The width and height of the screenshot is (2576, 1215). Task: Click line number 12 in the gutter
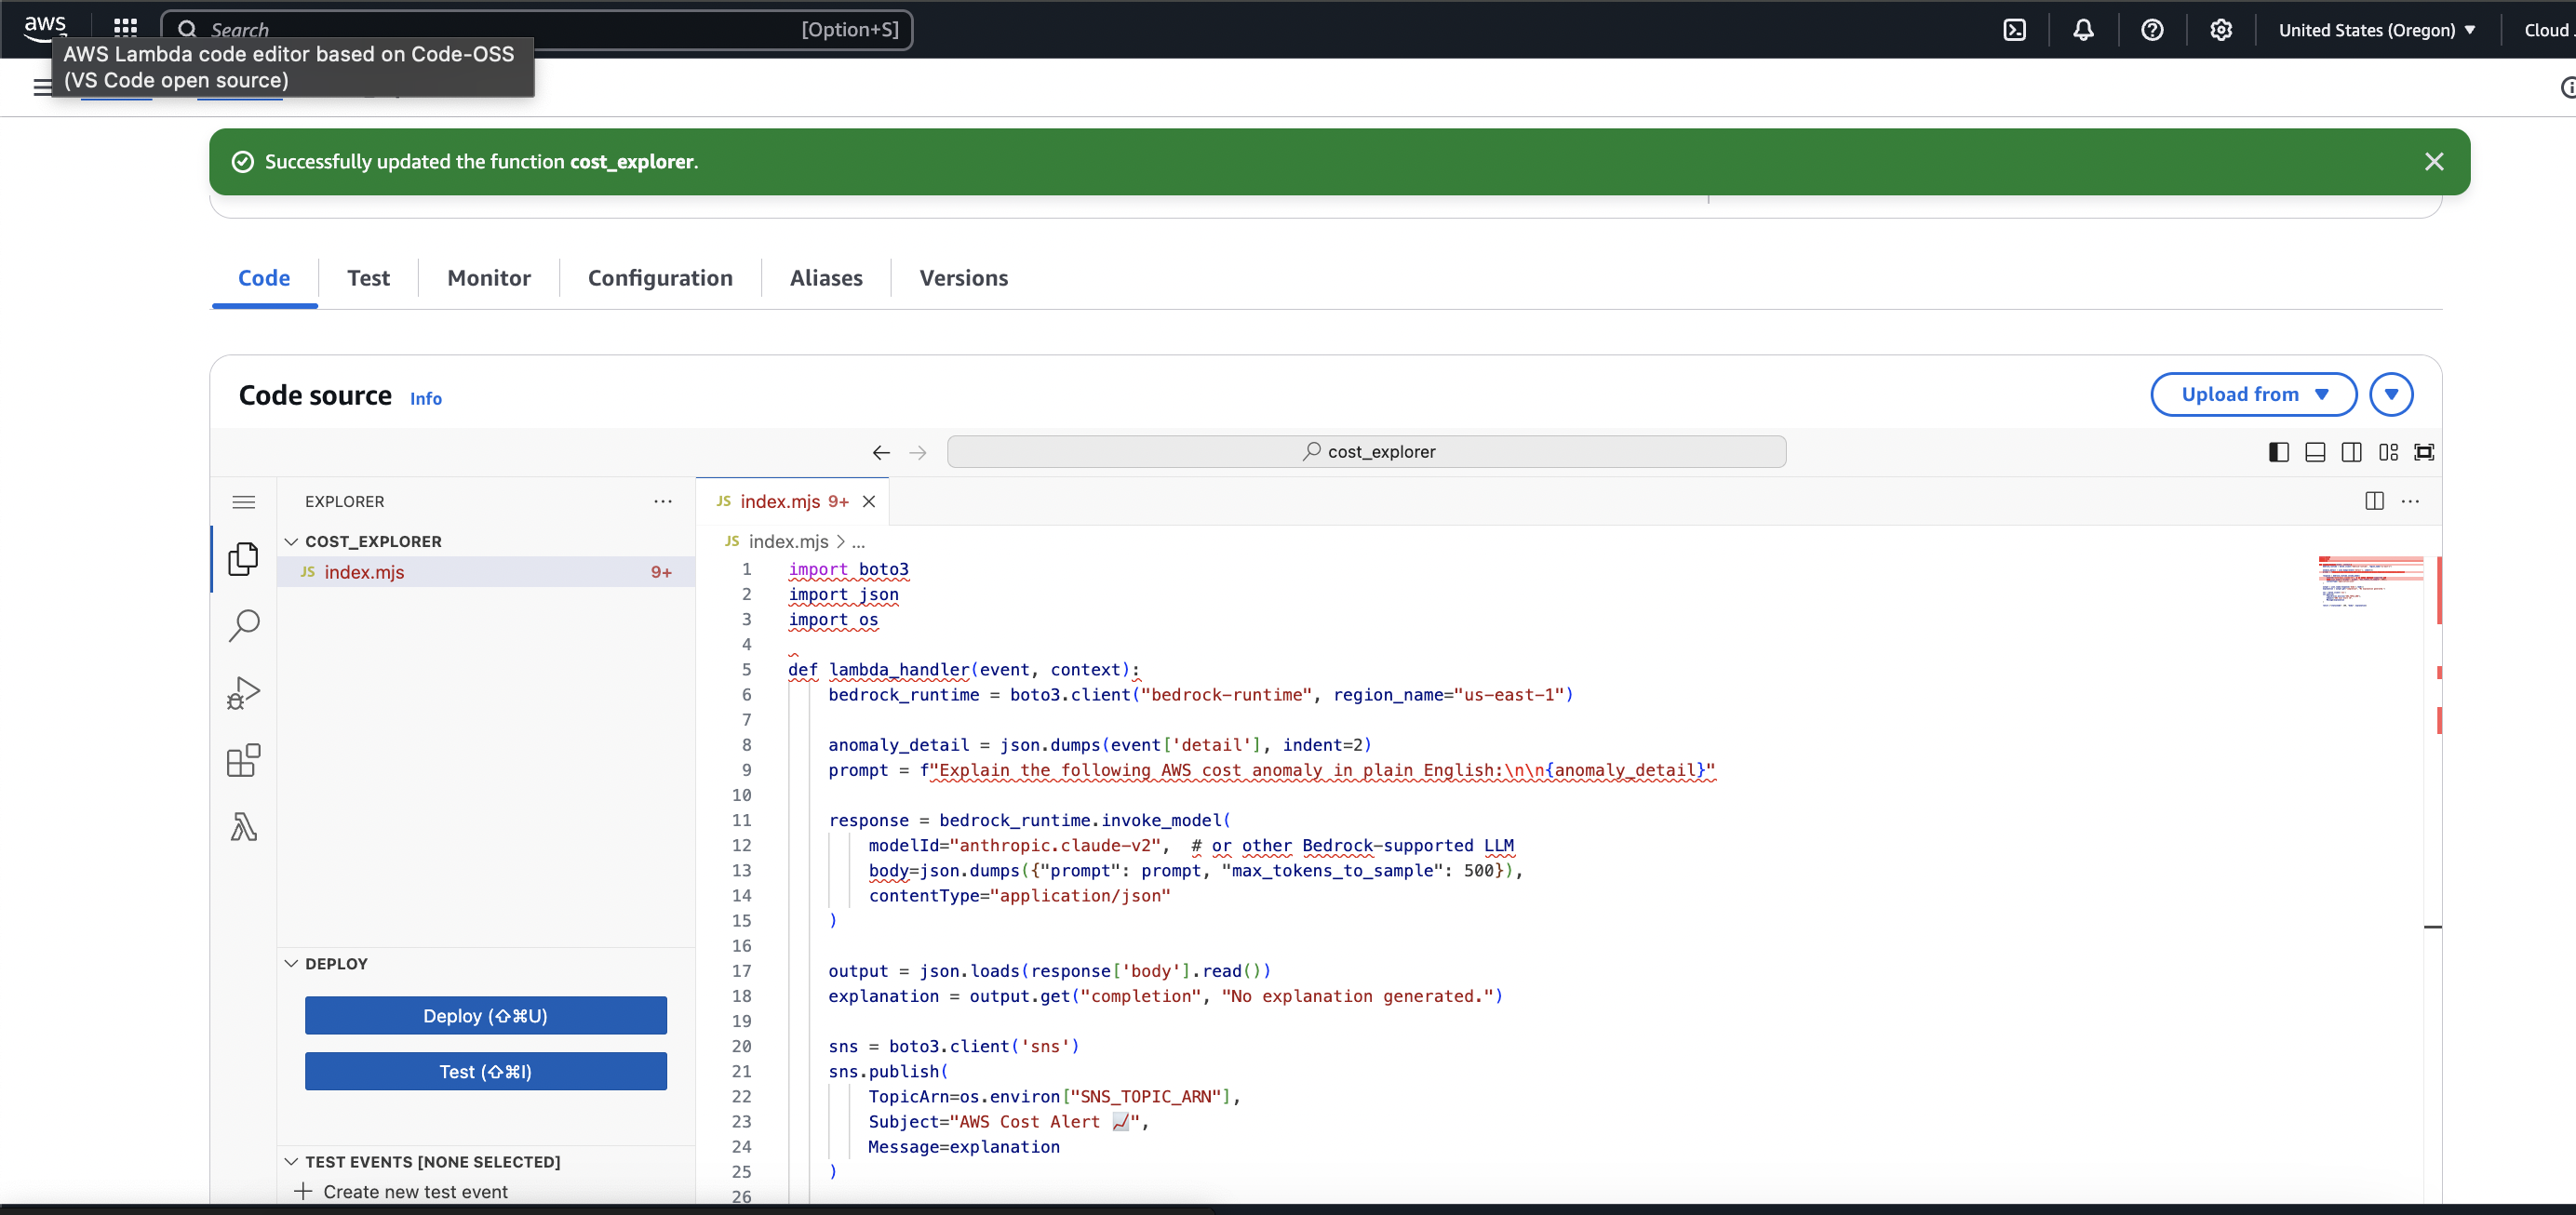741,846
